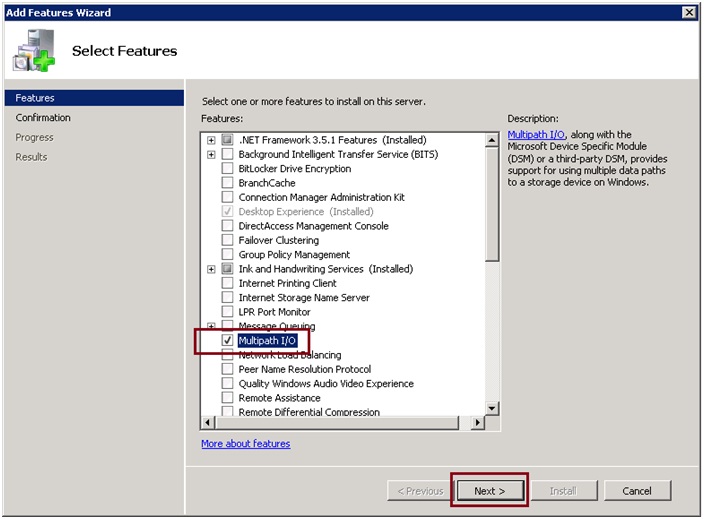Check Connection Manager Administration Kit box
The width and height of the screenshot is (704, 519).
tap(228, 198)
